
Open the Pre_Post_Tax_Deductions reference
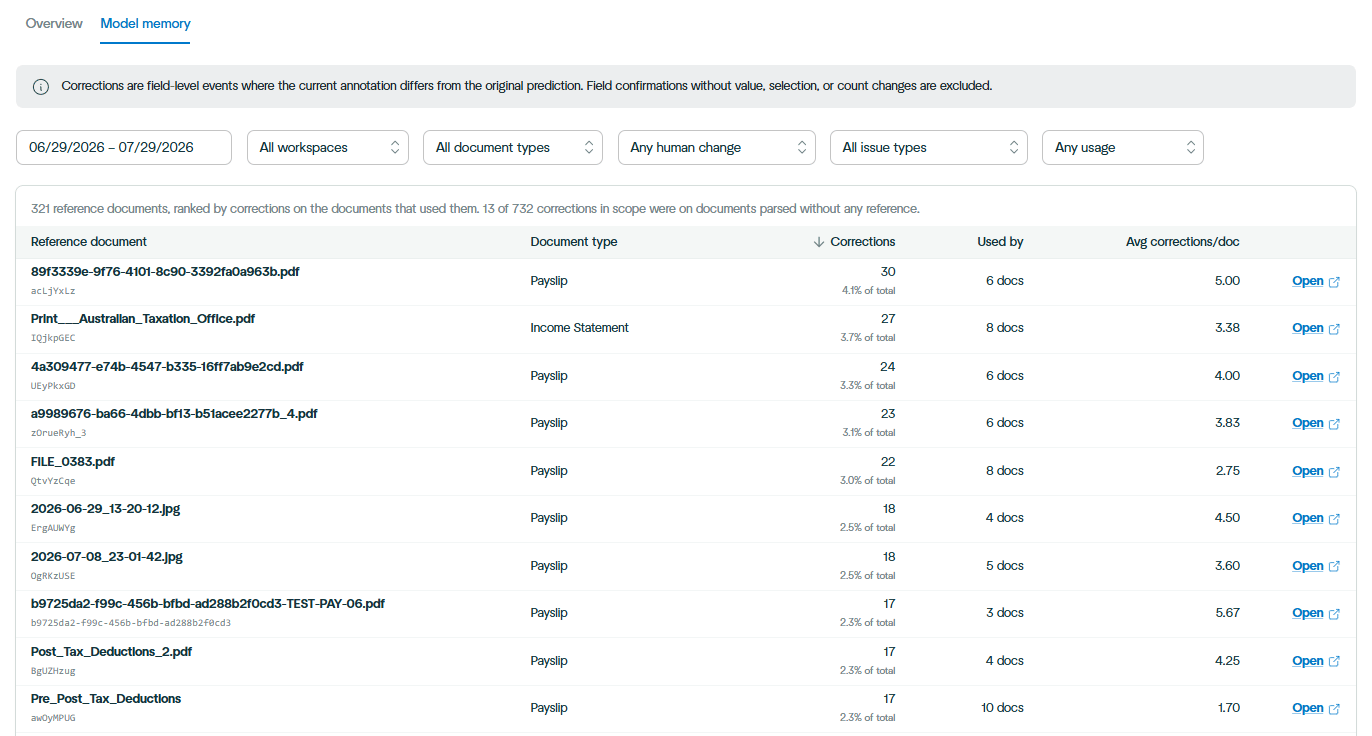pyautogui.click(x=1307, y=708)
